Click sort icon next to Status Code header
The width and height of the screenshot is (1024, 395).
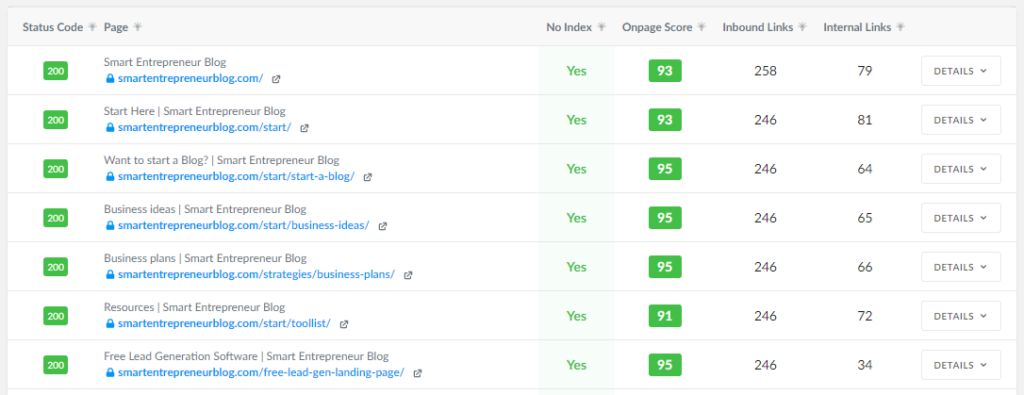(x=92, y=27)
